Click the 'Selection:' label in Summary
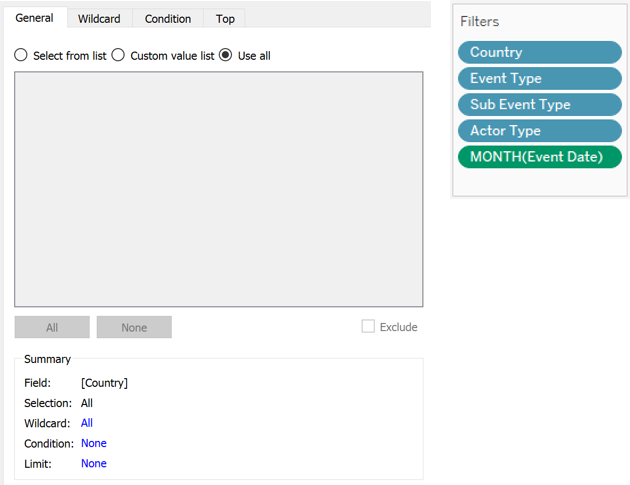 coord(48,403)
